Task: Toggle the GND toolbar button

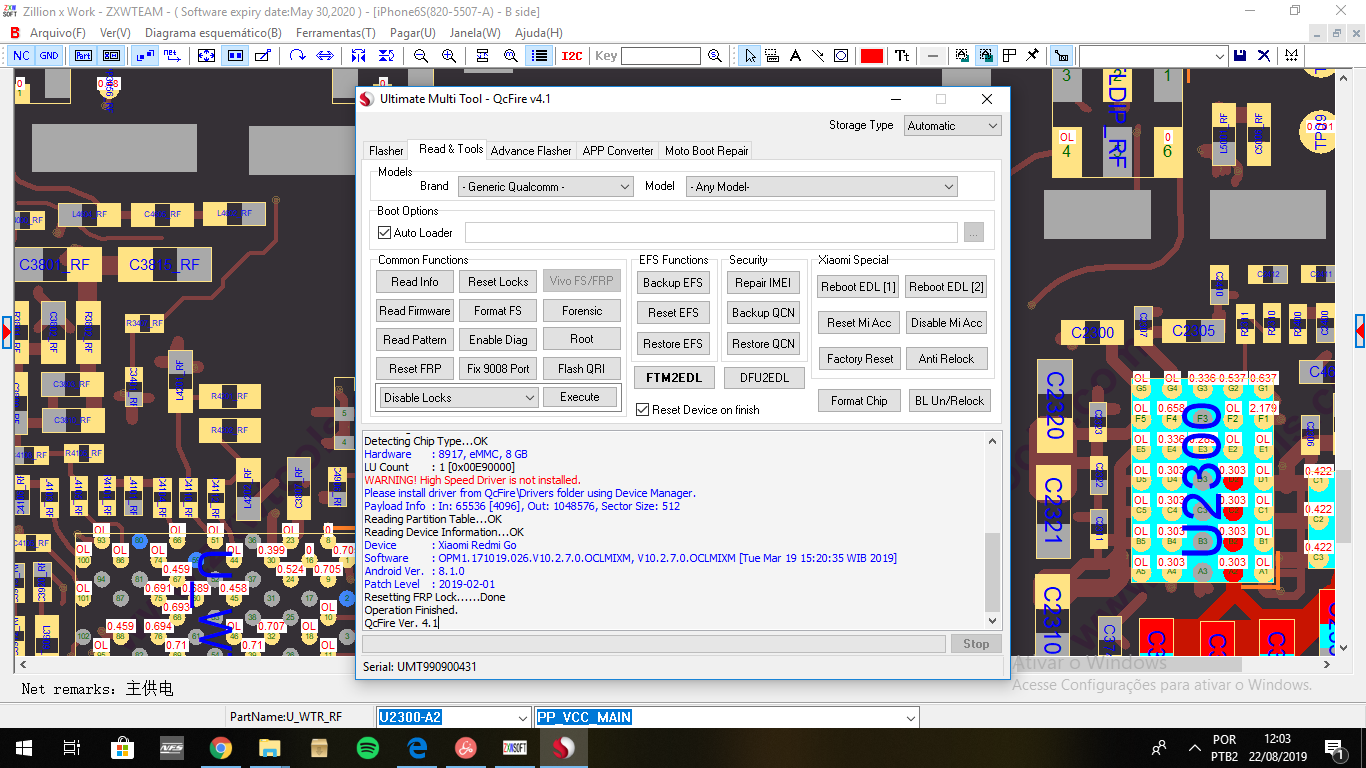Action: click(48, 56)
